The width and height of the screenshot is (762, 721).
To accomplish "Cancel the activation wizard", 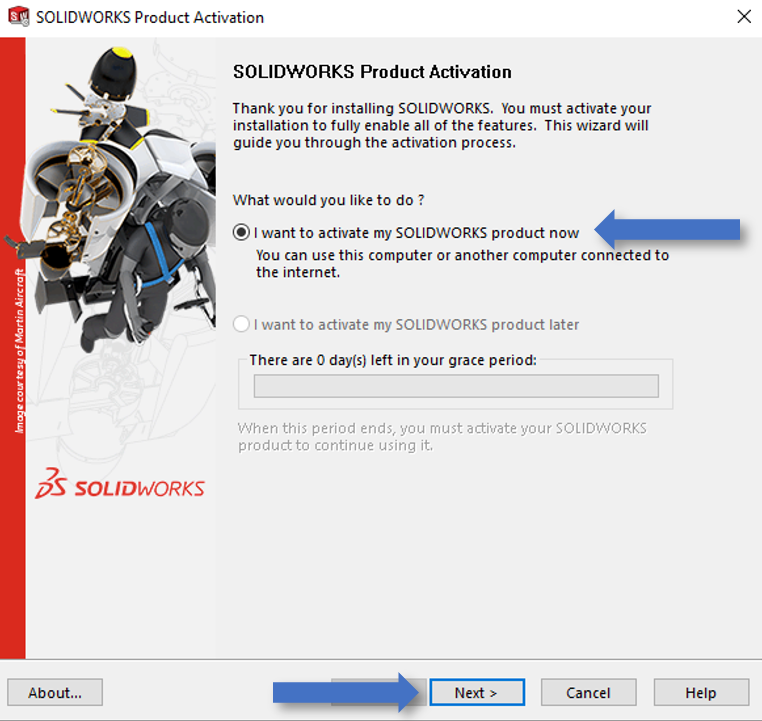I will tap(588, 693).
